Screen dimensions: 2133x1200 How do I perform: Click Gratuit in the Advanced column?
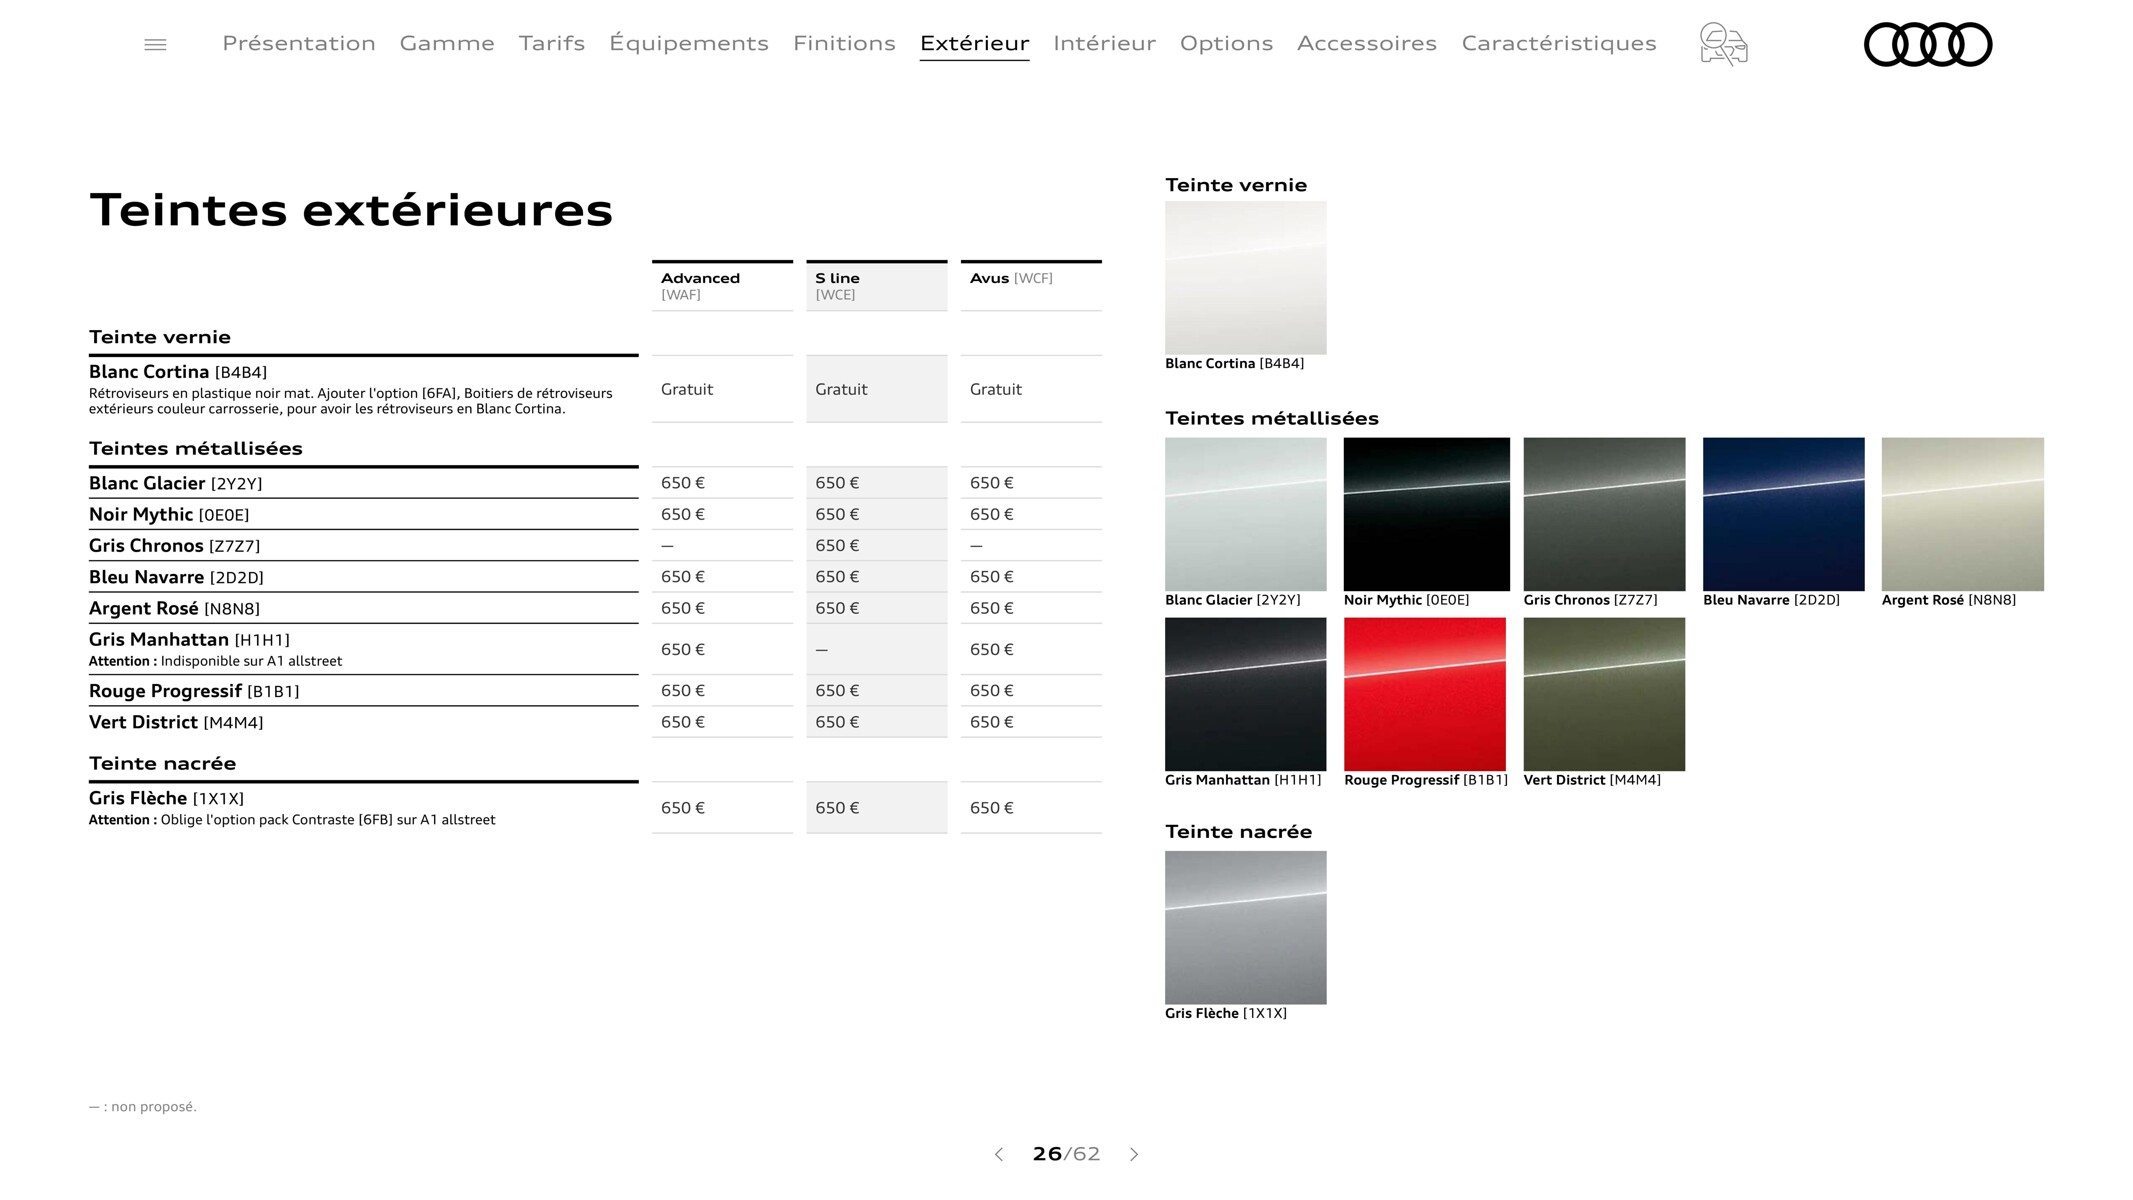(x=687, y=389)
